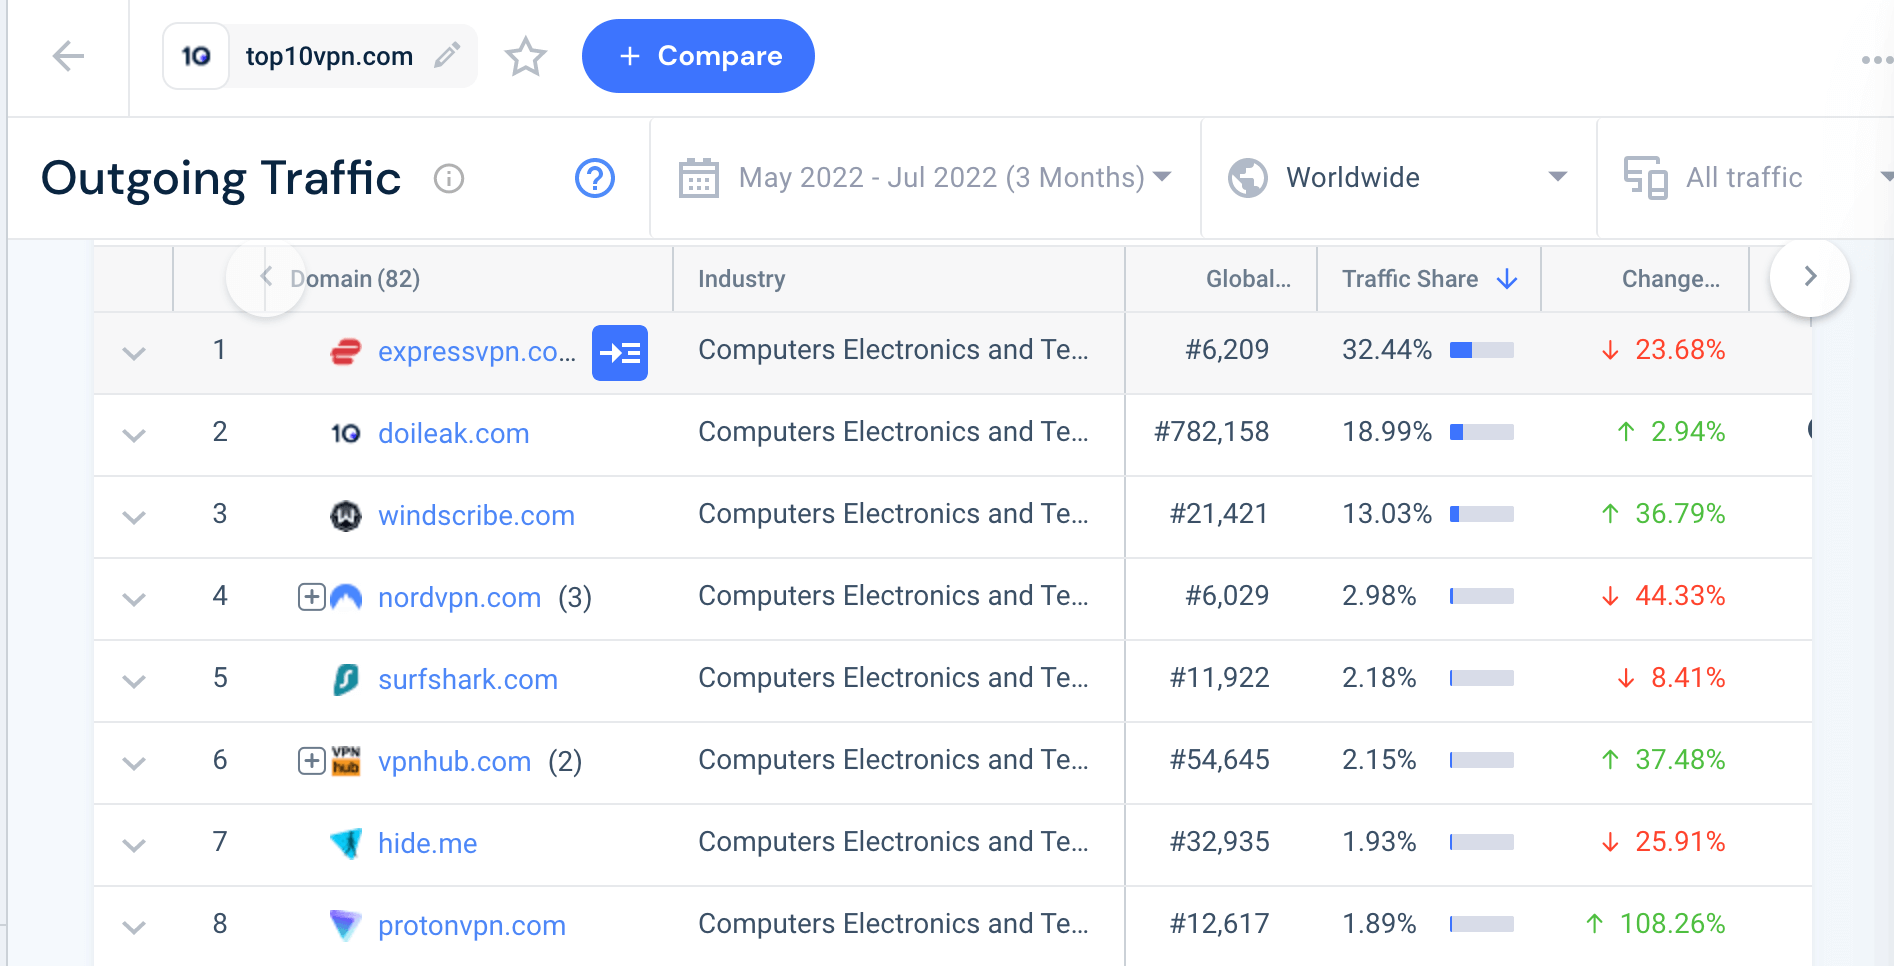Open the Outgoing Traffic info tooltip

point(449,179)
